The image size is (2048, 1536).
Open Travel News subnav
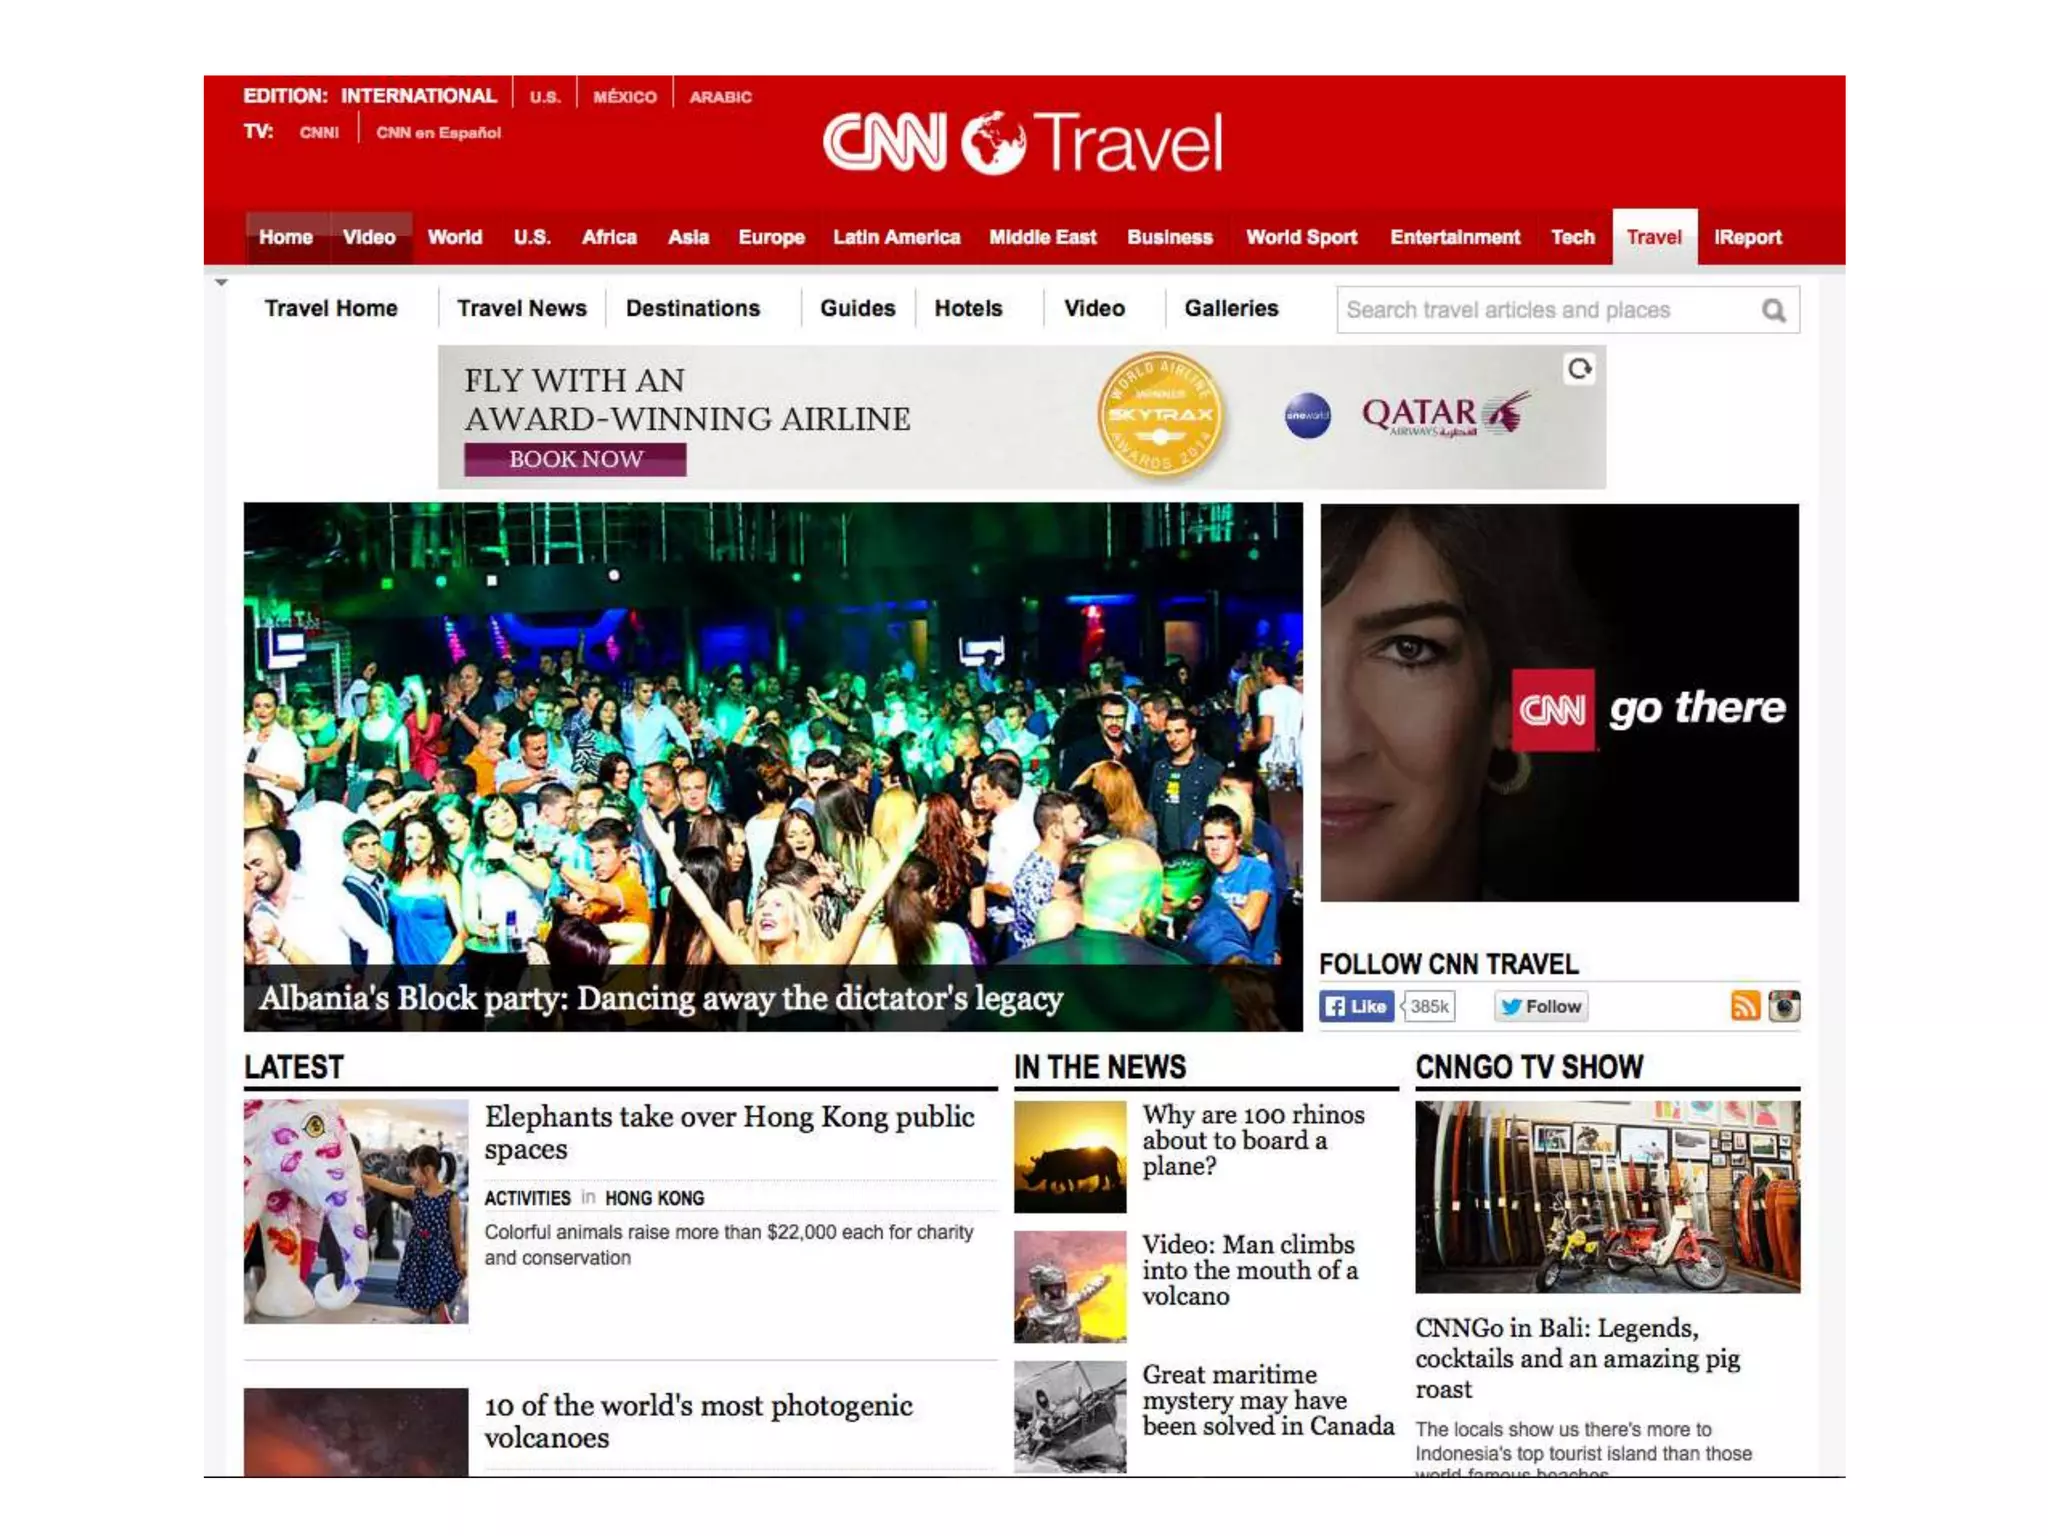(522, 308)
